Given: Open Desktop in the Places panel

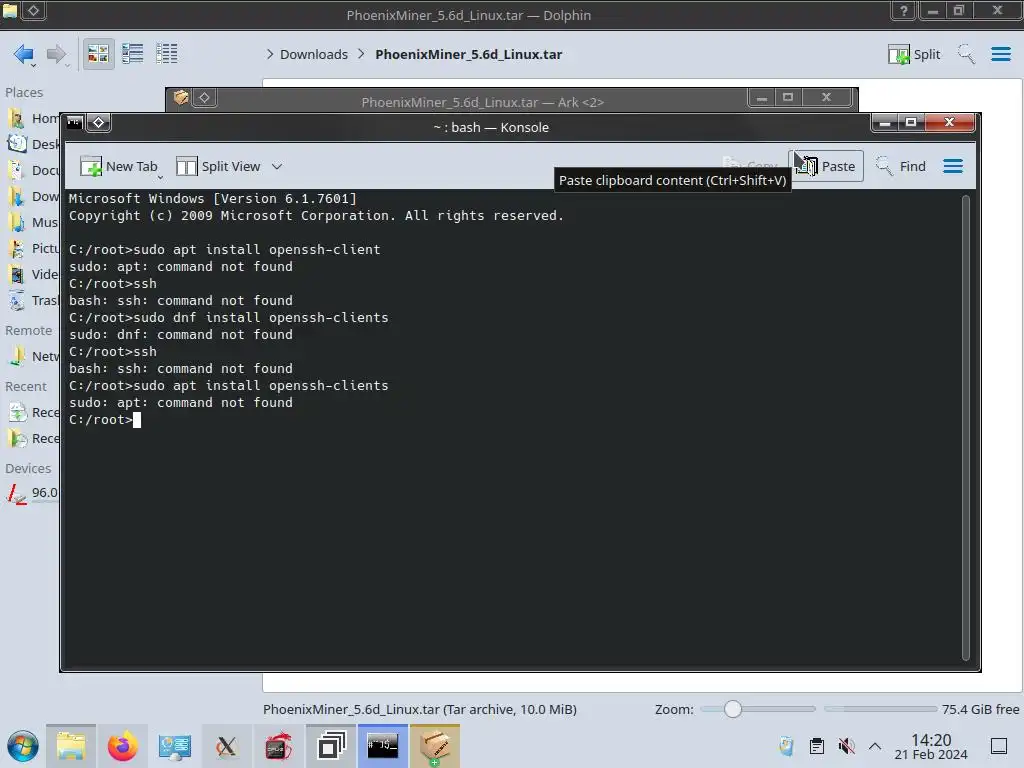Looking at the screenshot, I should (x=33, y=144).
